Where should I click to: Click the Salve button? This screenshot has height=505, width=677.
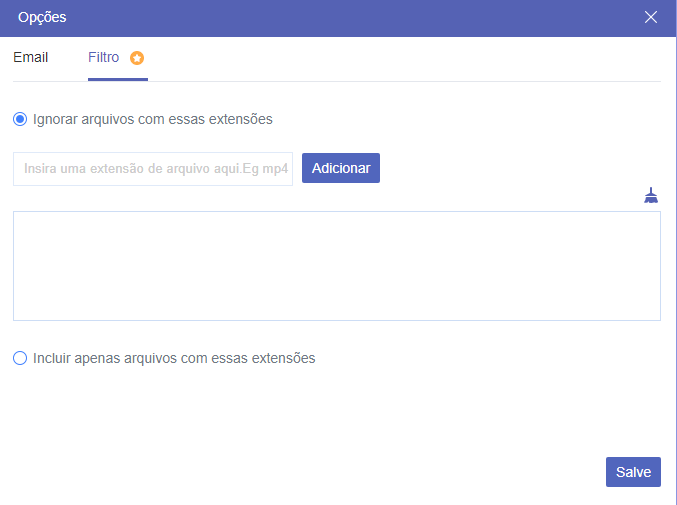point(633,472)
